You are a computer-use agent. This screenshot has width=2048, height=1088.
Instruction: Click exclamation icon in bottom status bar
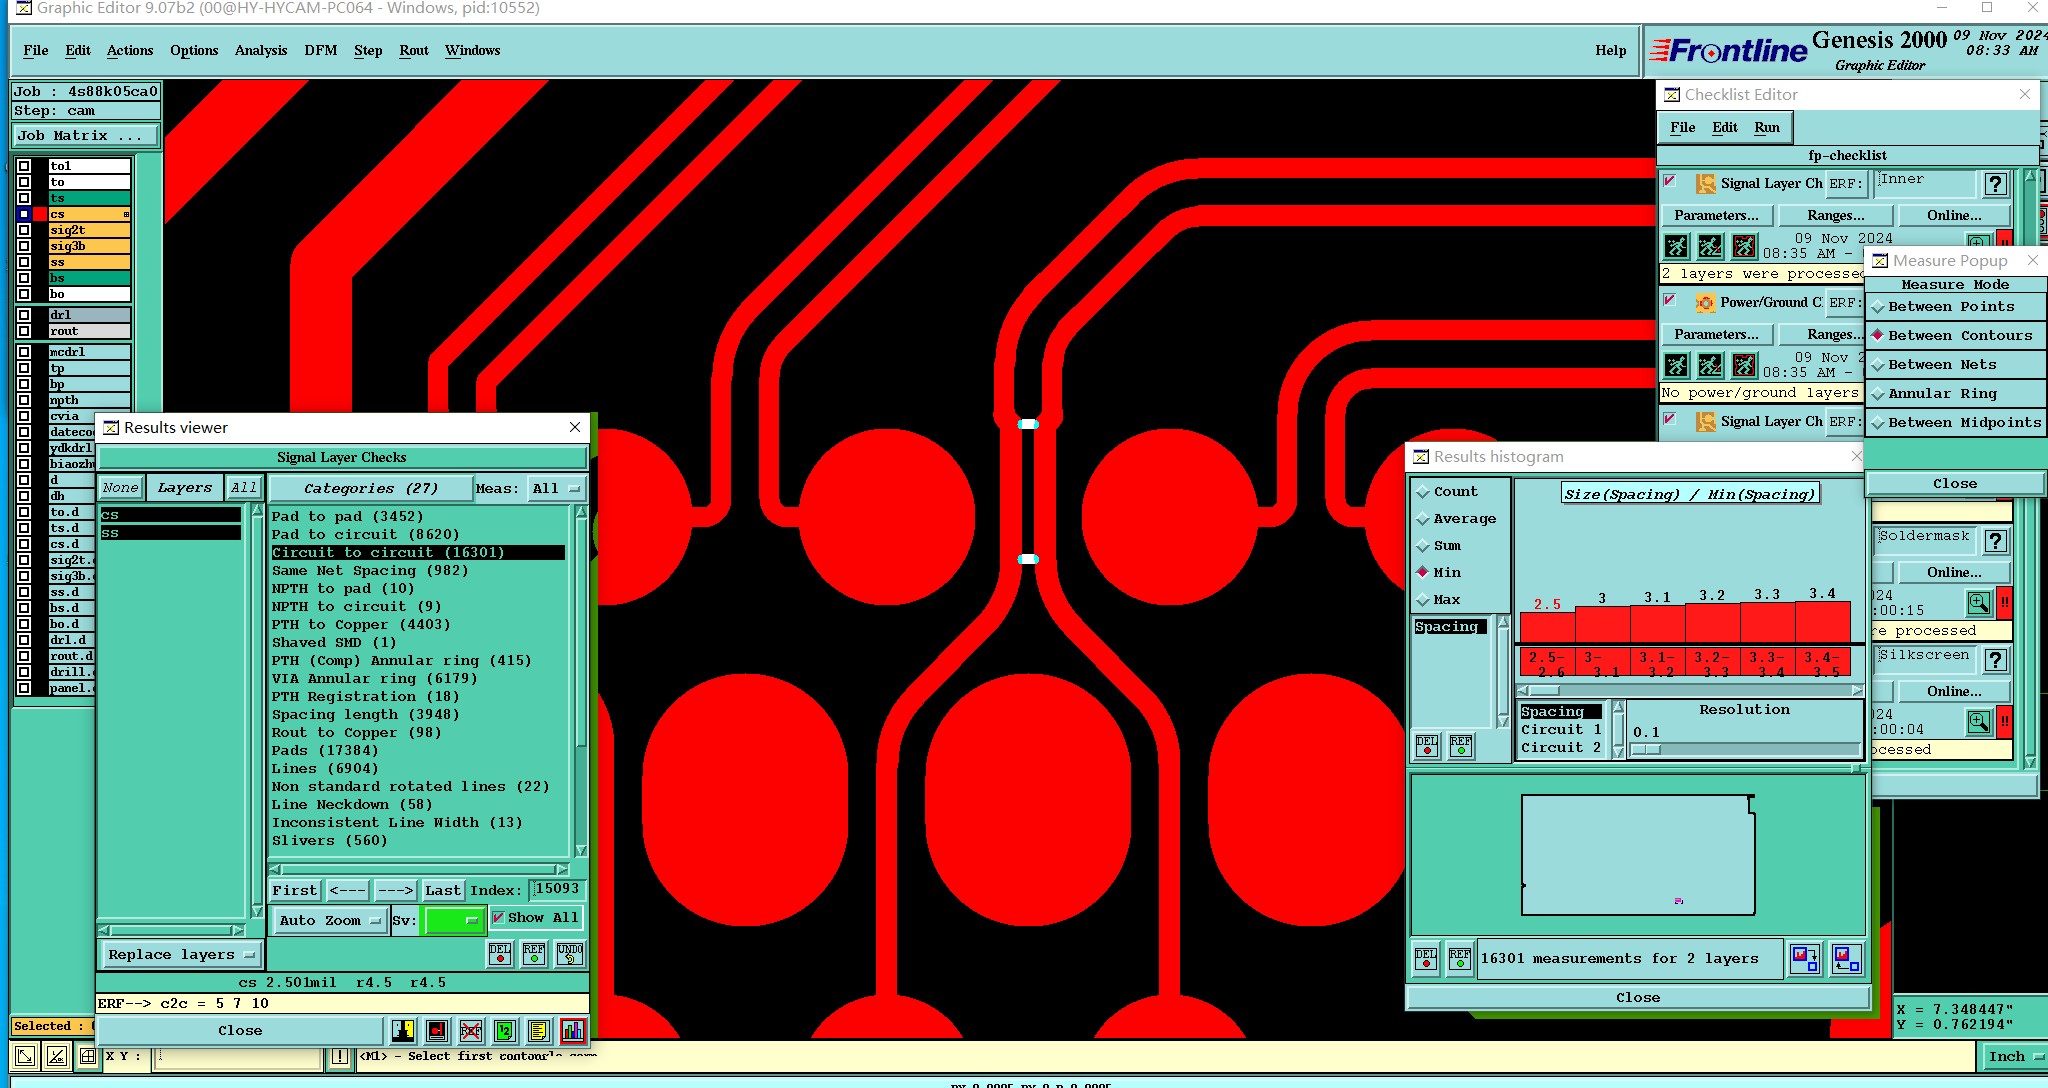click(340, 1056)
